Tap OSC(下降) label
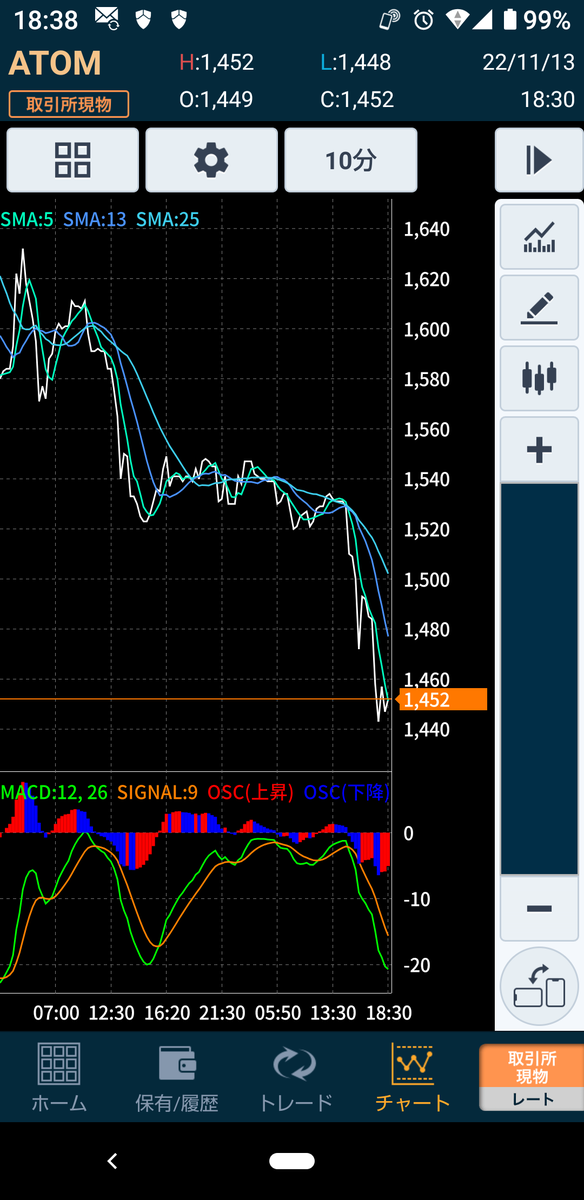 point(347,793)
